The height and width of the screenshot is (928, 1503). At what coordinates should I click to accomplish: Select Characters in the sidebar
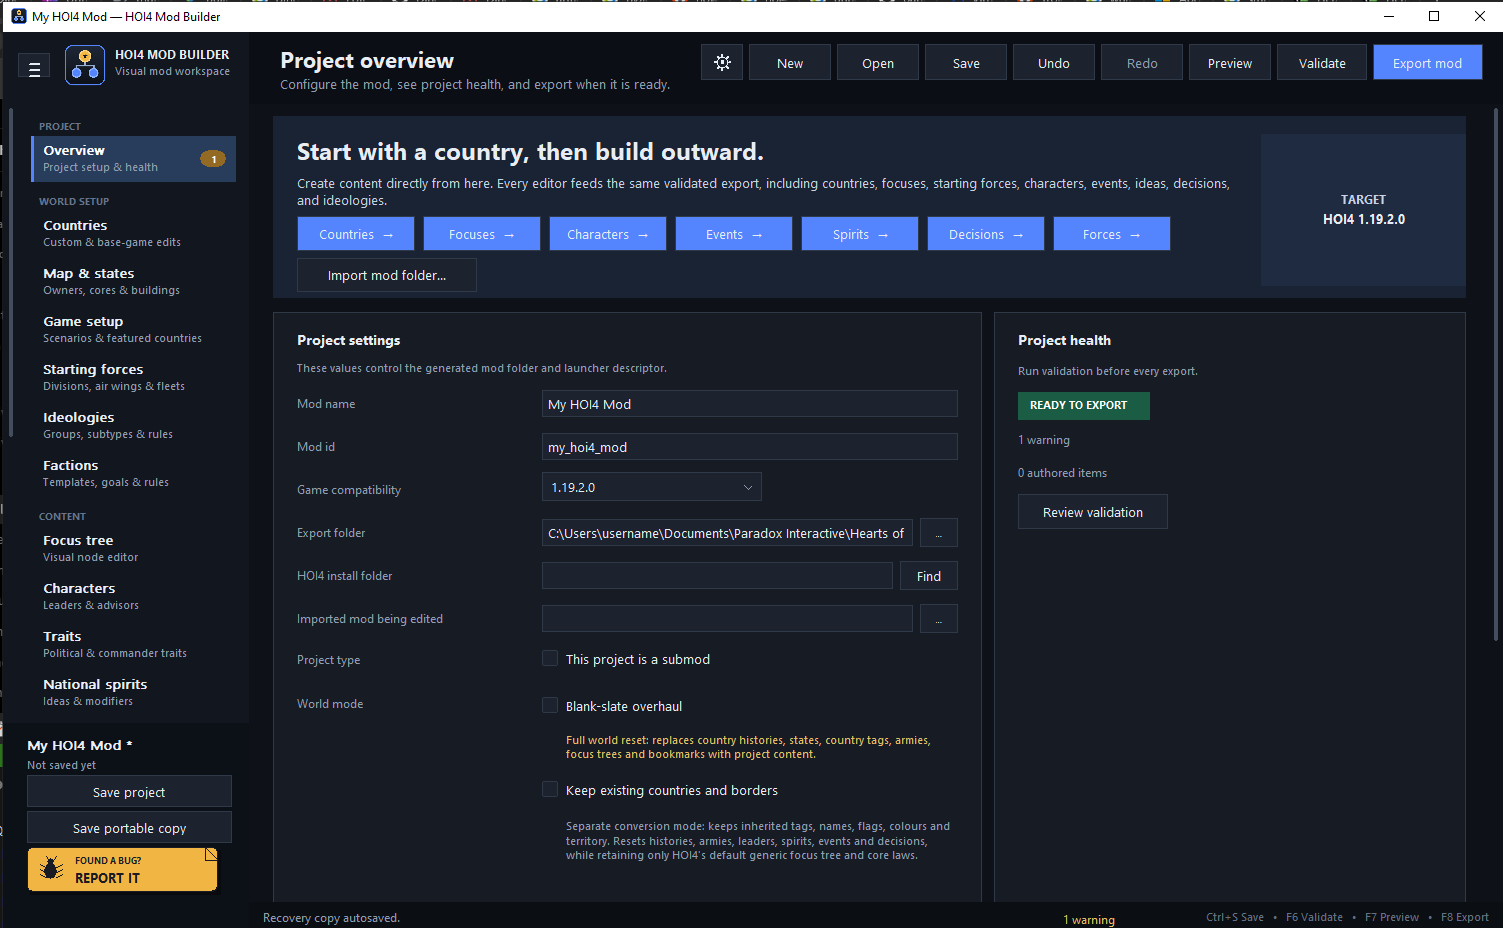pyautogui.click(x=134, y=596)
